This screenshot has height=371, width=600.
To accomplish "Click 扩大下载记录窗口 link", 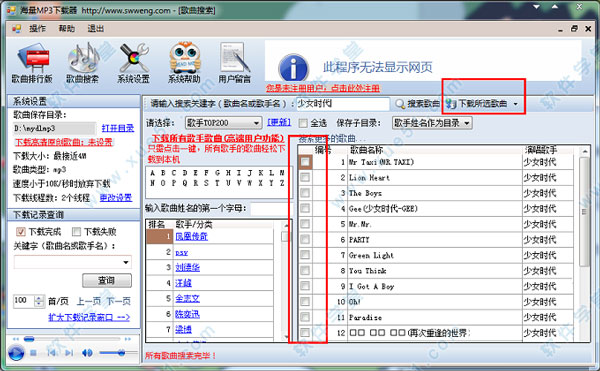I will (89, 317).
